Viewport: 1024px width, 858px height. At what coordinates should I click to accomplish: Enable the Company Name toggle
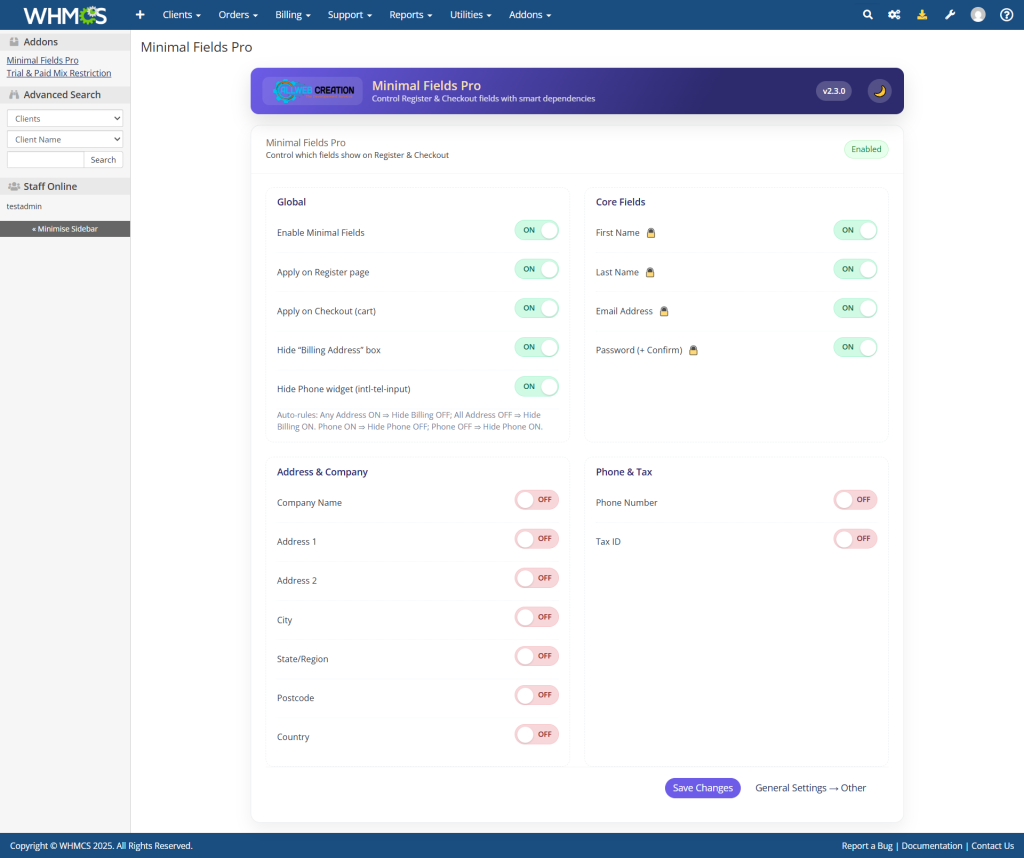pyautogui.click(x=536, y=500)
